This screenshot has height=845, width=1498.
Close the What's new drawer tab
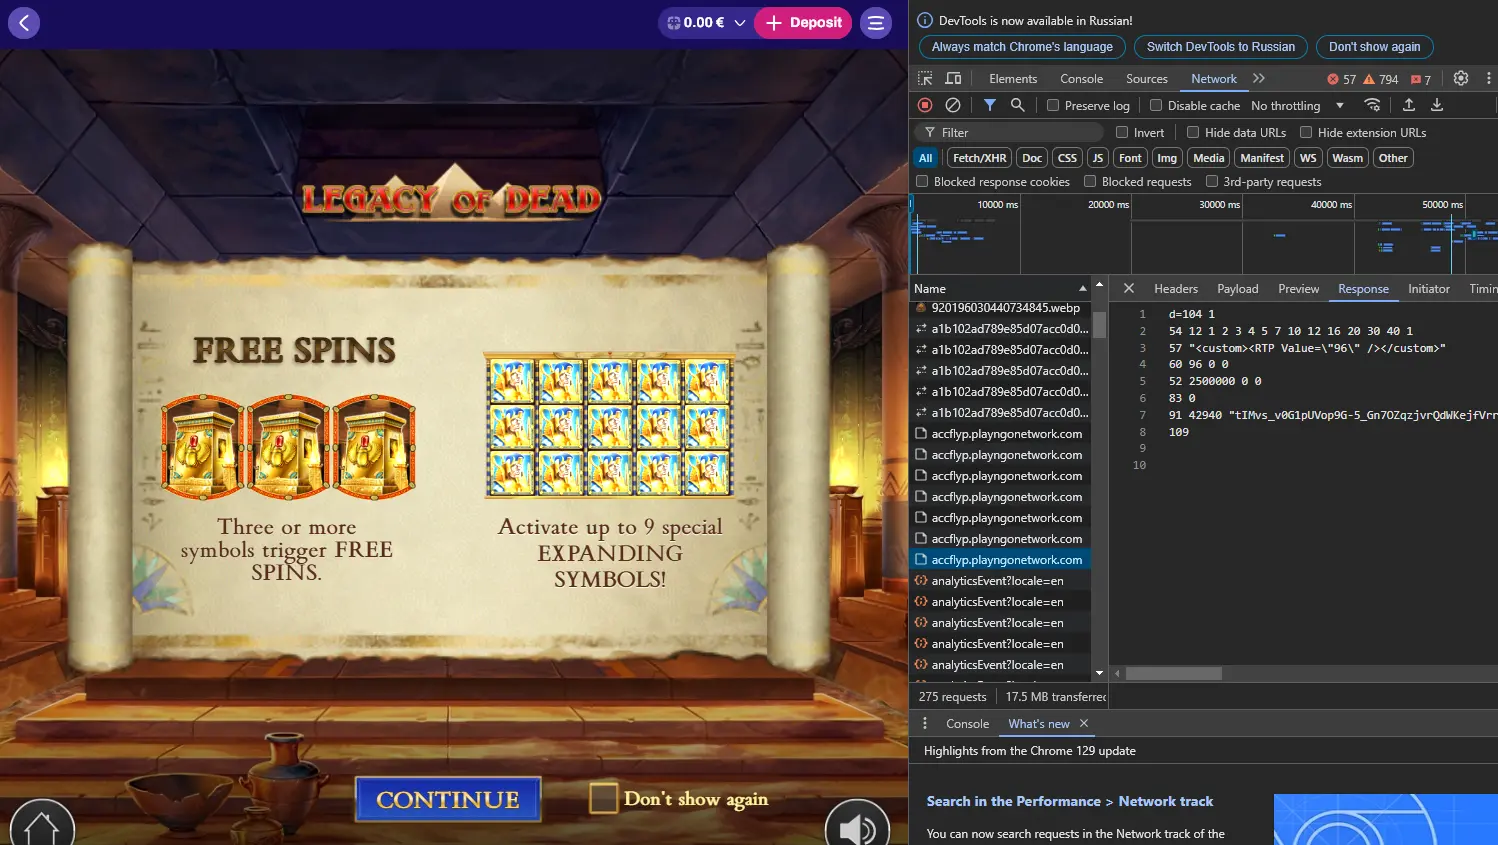[x=1084, y=723]
